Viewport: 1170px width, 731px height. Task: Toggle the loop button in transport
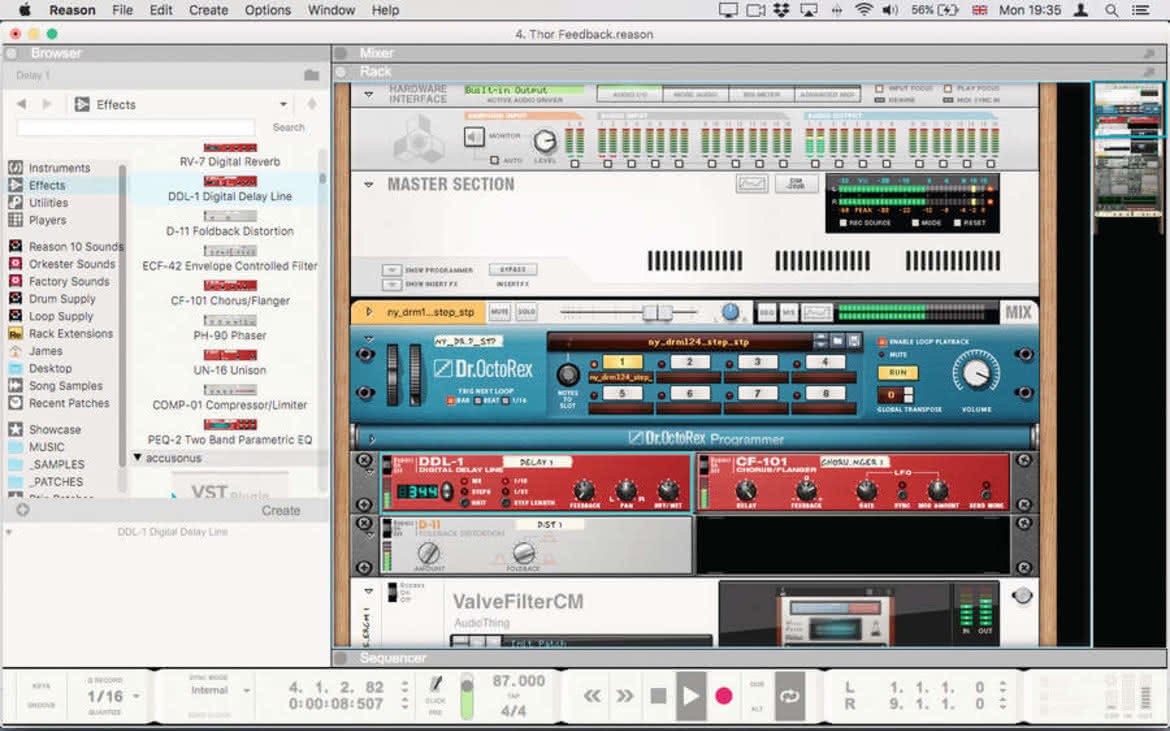[789, 696]
